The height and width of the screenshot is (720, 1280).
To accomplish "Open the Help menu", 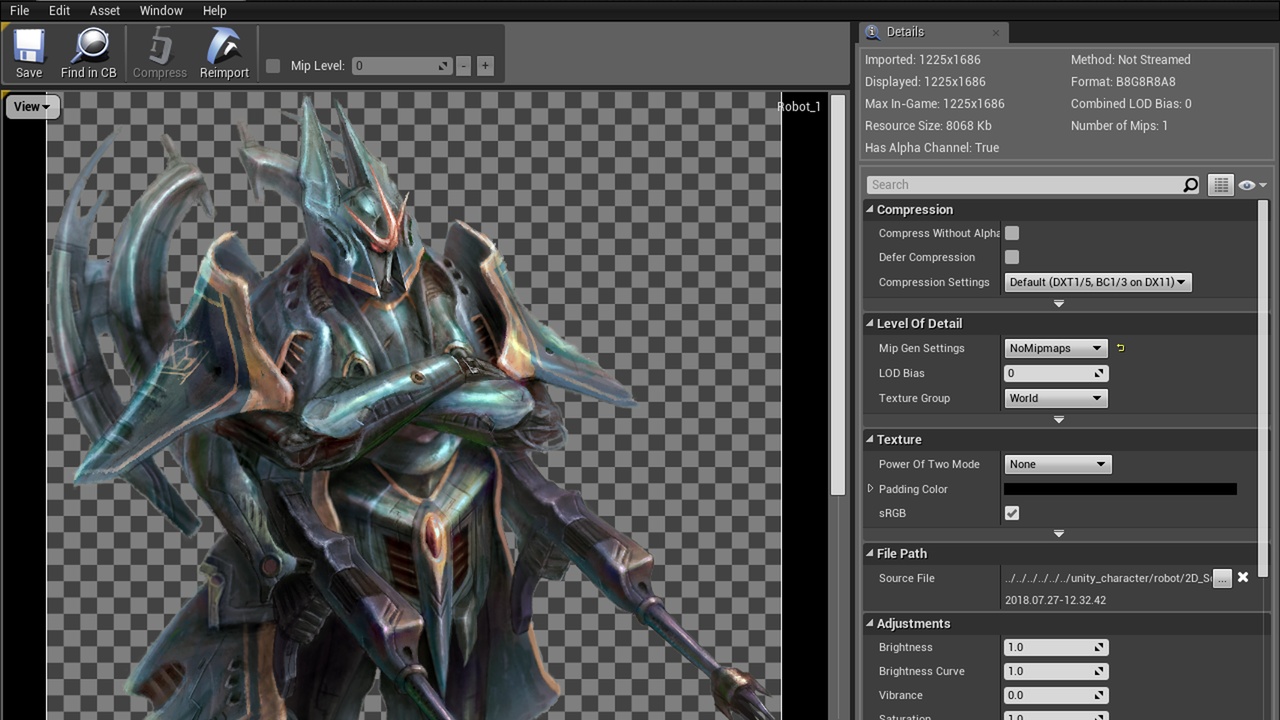I will 215,10.
